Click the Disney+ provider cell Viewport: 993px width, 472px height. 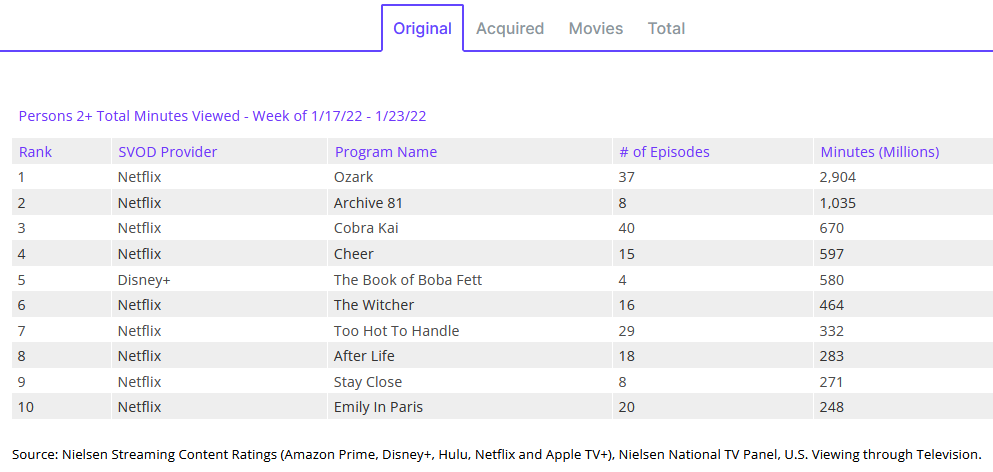click(144, 280)
